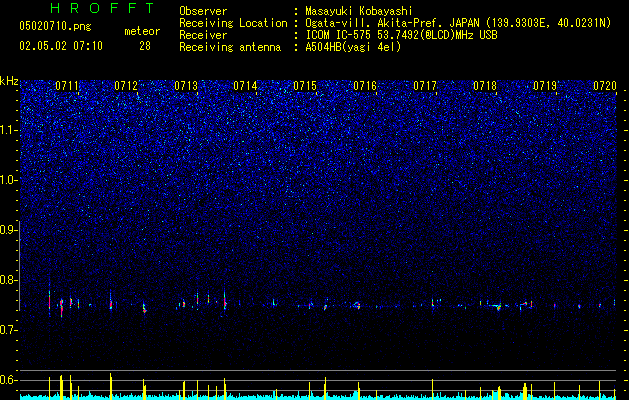Click the meteor label
The width and height of the screenshot is (629, 400).
pyautogui.click(x=142, y=31)
